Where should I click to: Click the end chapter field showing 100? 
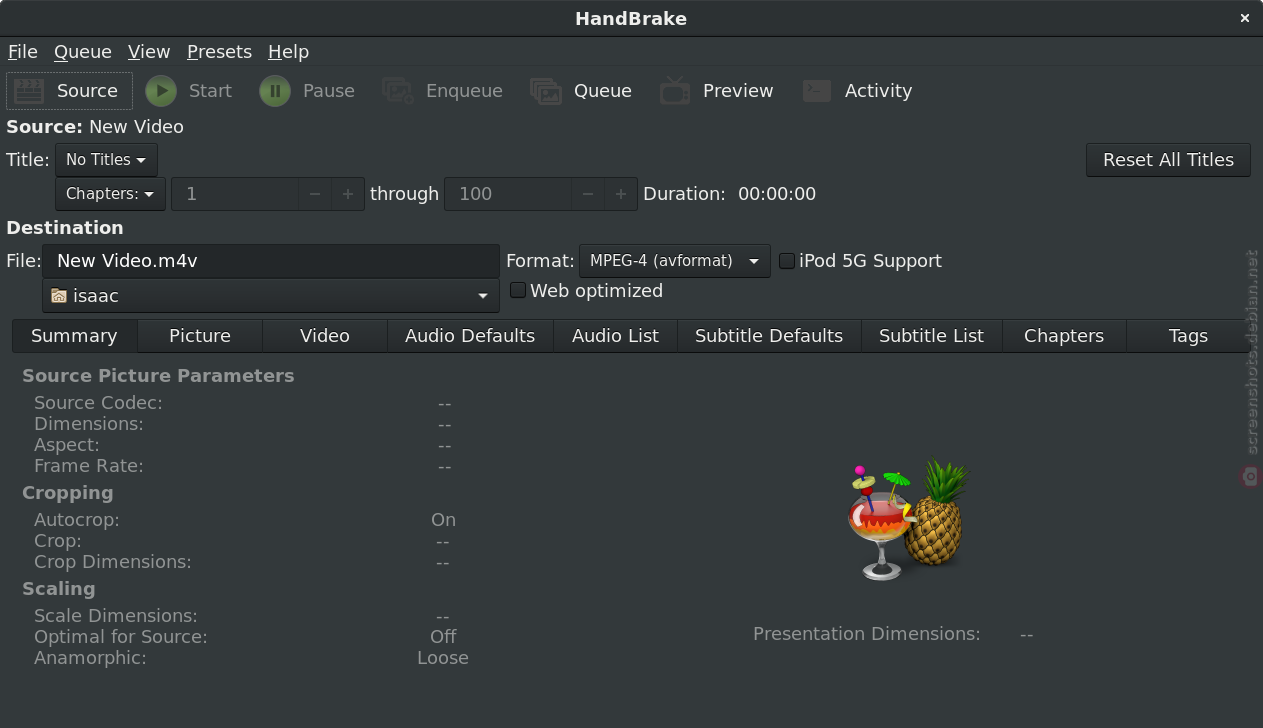click(x=508, y=194)
